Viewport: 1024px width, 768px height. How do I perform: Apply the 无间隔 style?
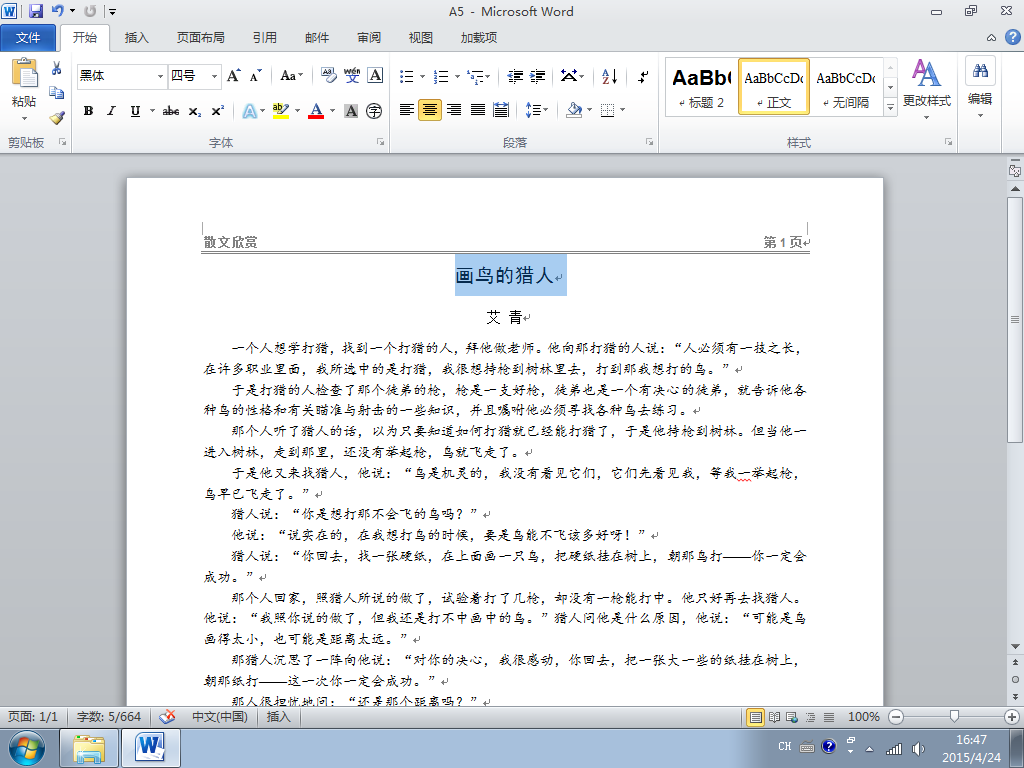coord(846,87)
